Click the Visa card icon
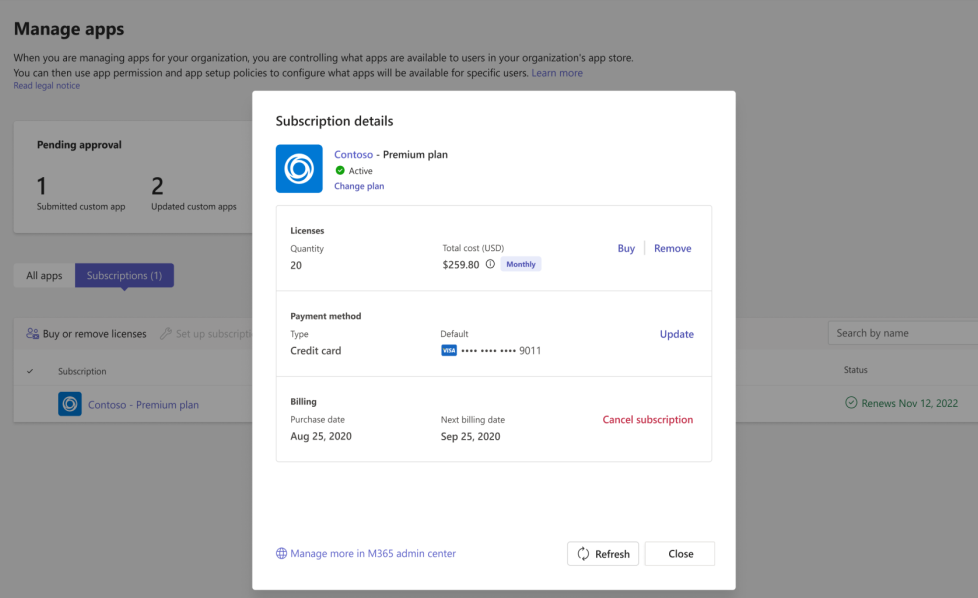Screen dimensions: 978x598 (449, 350)
